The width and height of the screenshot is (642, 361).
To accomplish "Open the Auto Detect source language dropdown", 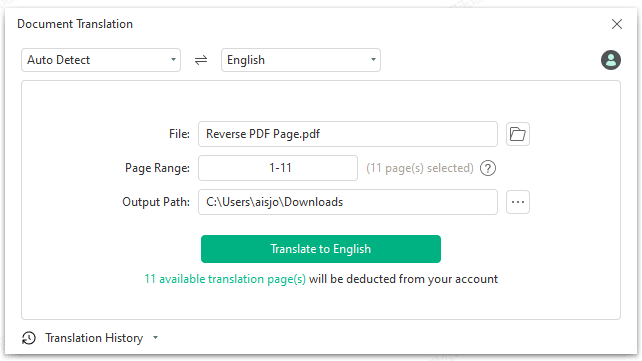I will tap(101, 60).
